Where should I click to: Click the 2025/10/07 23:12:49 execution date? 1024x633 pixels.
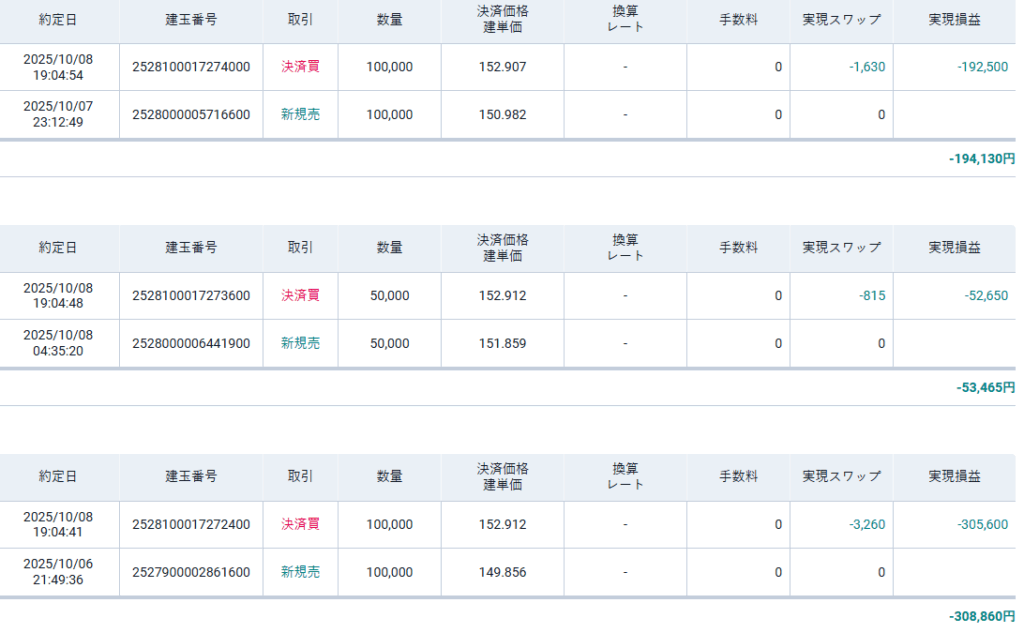[x=58, y=115]
